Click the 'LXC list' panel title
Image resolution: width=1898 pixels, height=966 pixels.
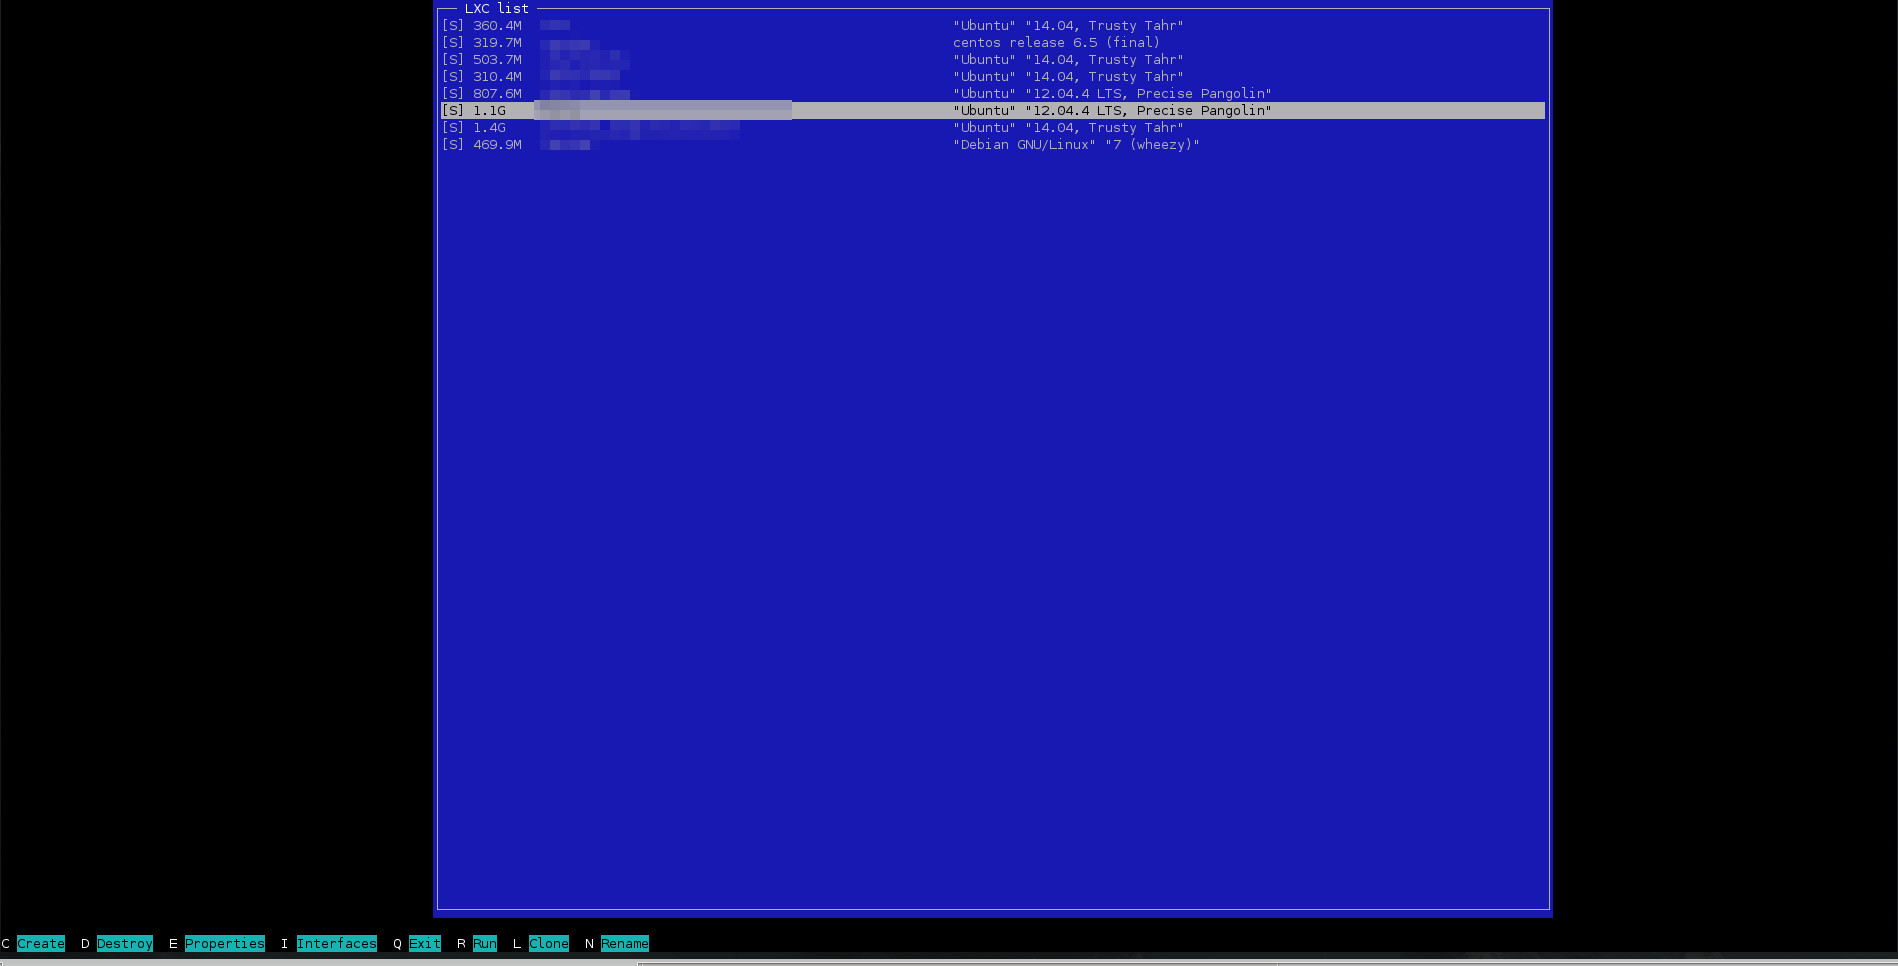click(x=497, y=9)
